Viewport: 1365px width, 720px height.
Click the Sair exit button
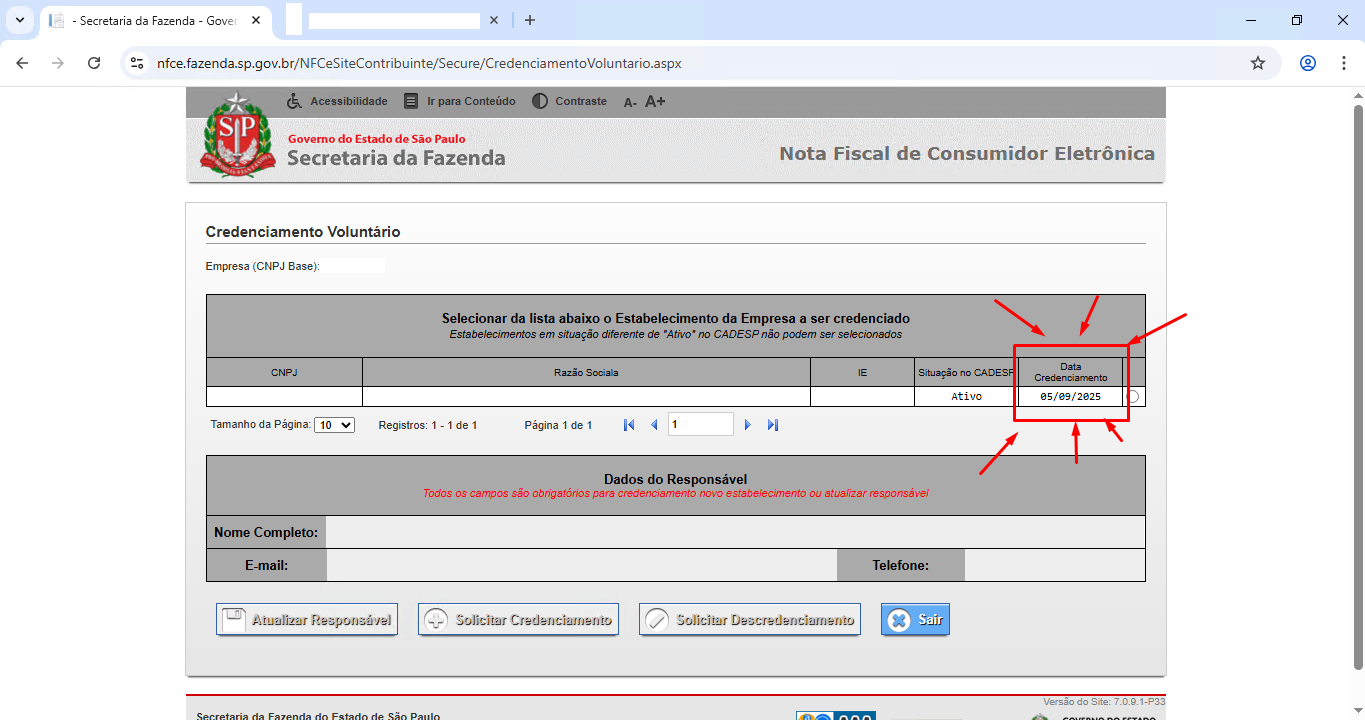[915, 620]
